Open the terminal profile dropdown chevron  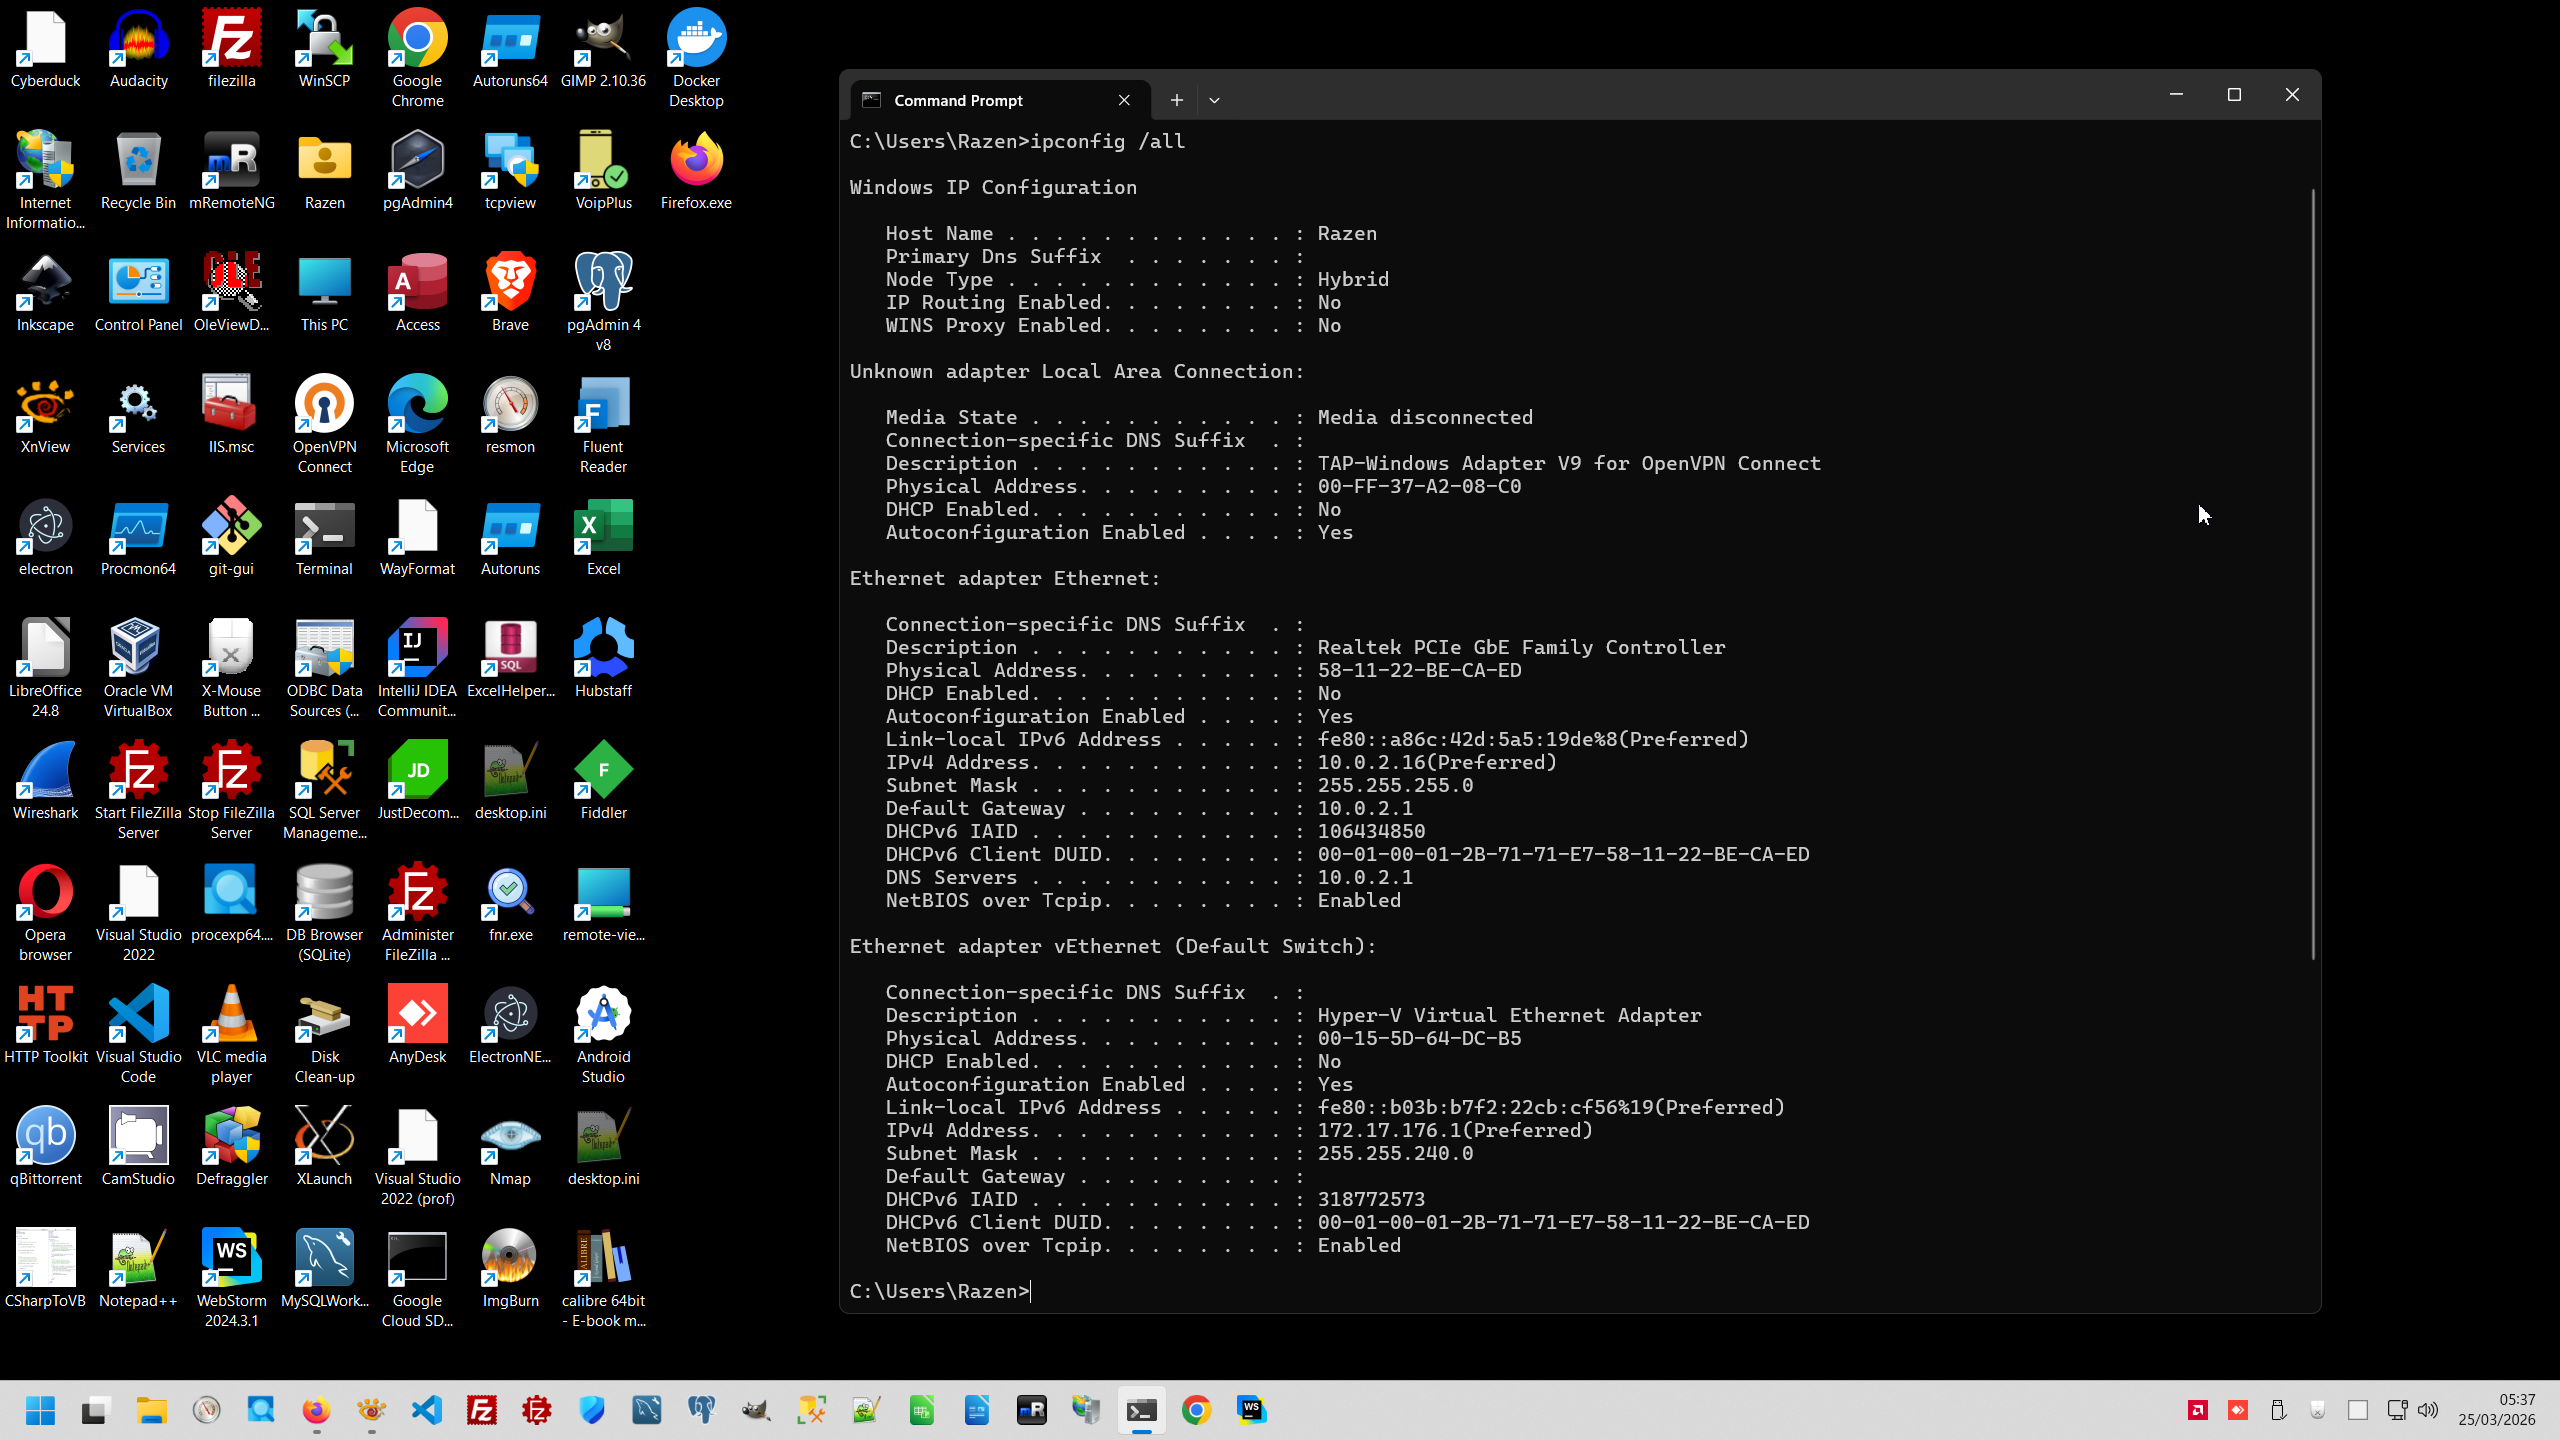(x=1214, y=100)
